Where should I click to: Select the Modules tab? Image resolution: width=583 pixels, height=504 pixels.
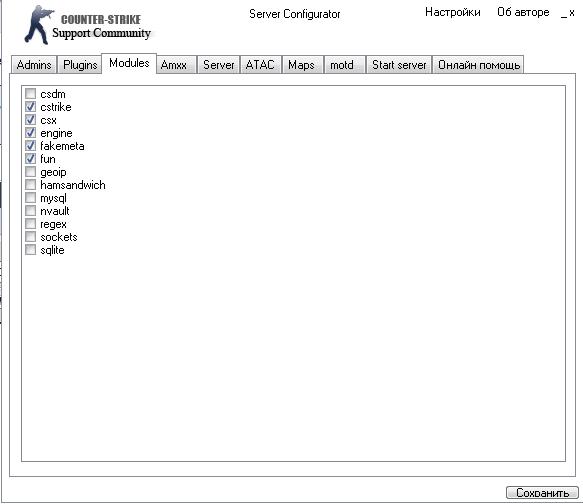coord(129,63)
